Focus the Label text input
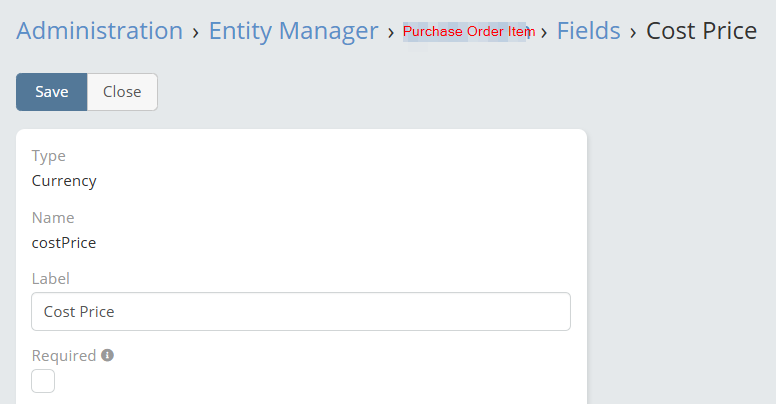776x404 pixels. pos(301,311)
